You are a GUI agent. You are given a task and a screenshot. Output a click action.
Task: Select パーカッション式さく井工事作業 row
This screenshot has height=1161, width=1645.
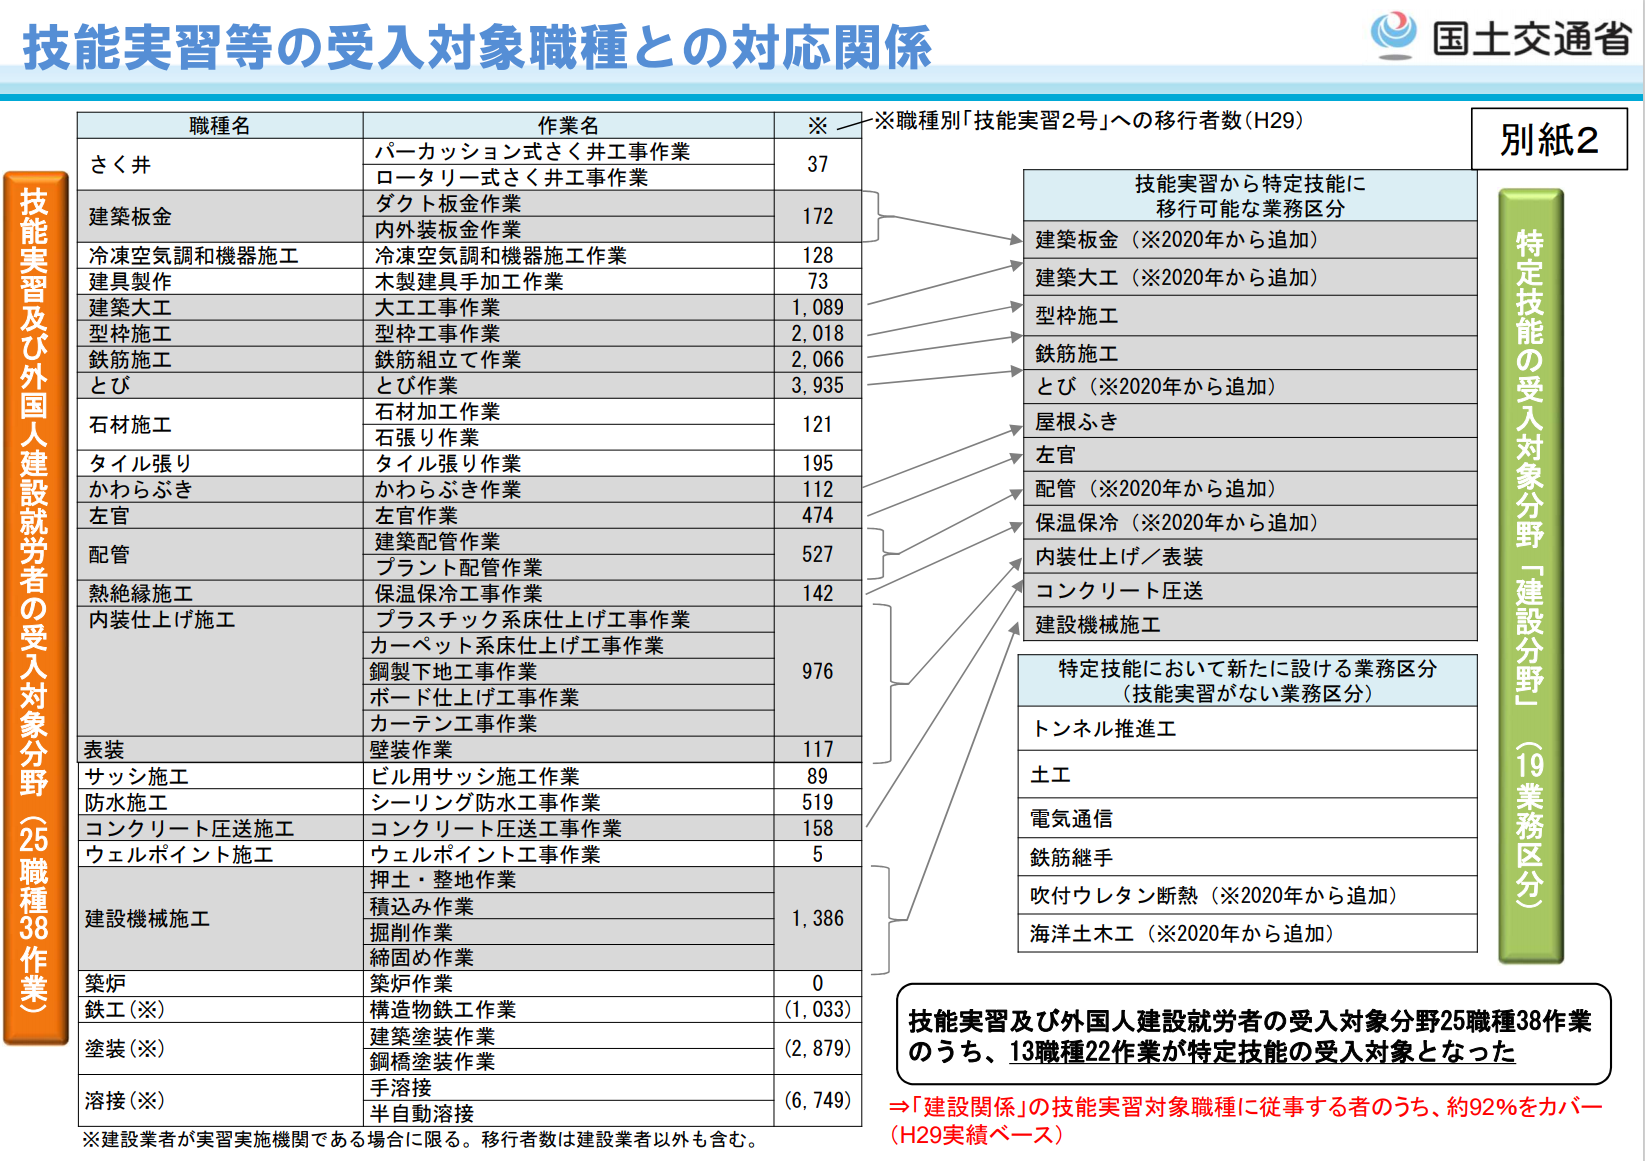pos(568,152)
